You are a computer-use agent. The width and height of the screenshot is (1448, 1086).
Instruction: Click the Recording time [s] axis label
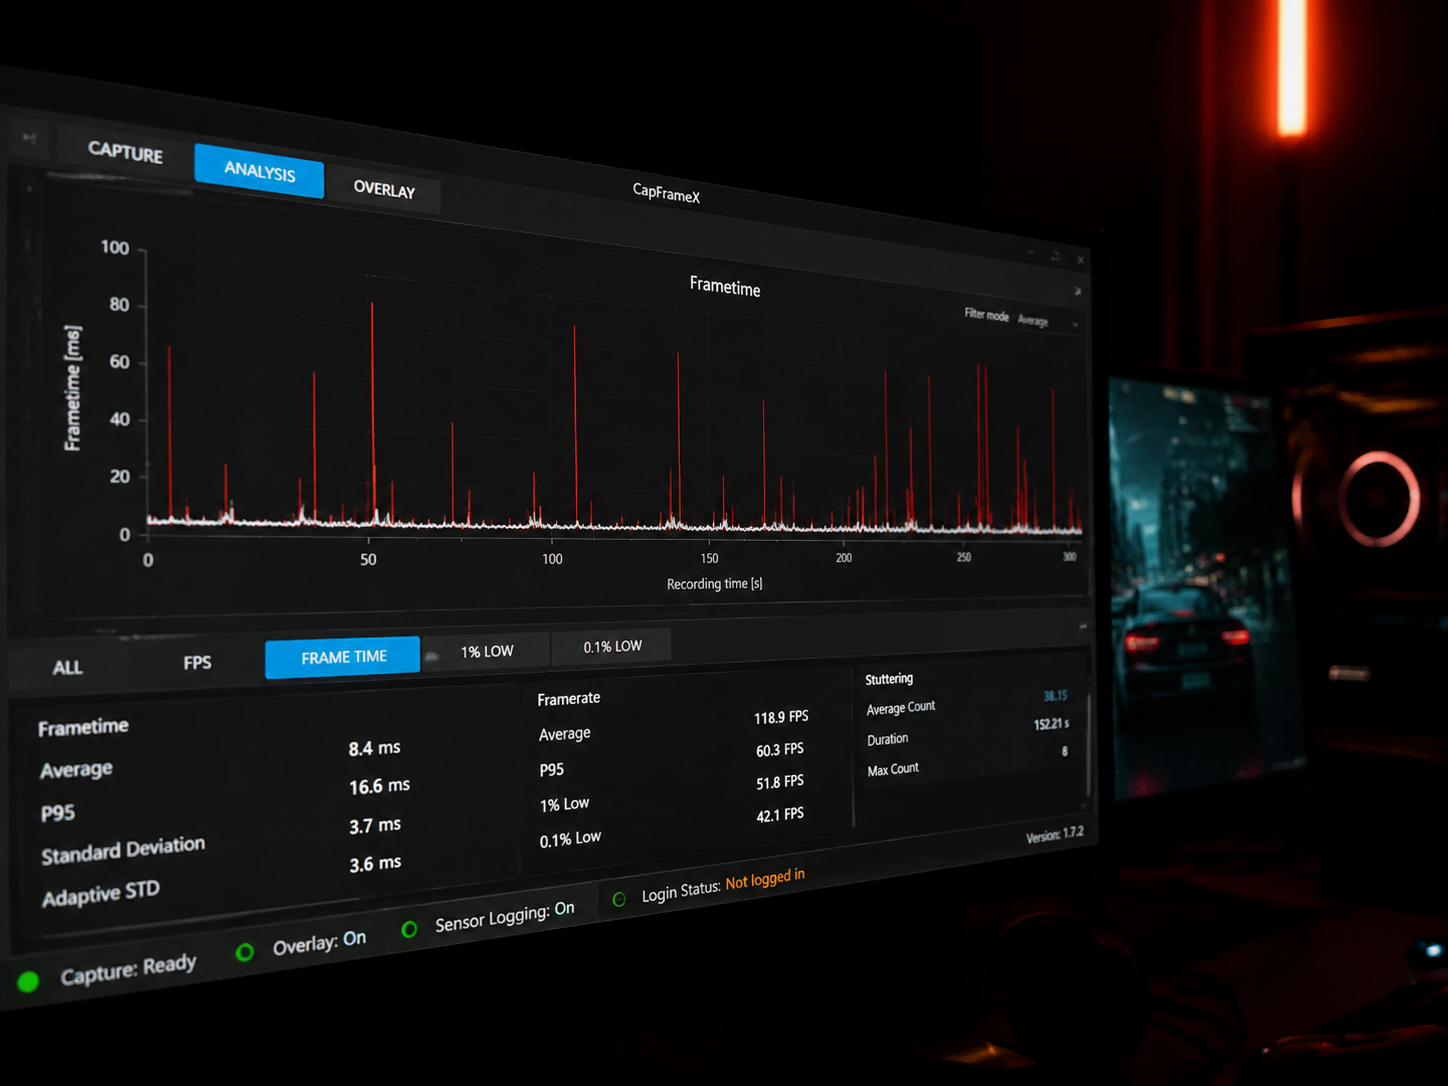point(715,584)
